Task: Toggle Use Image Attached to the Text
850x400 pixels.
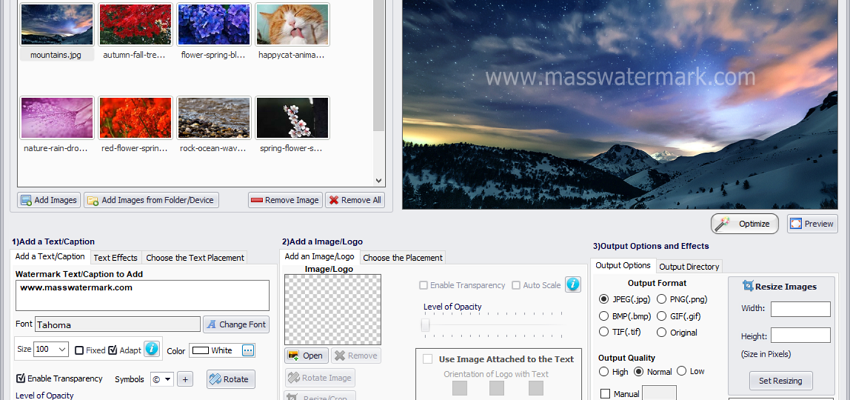Action: pos(428,359)
